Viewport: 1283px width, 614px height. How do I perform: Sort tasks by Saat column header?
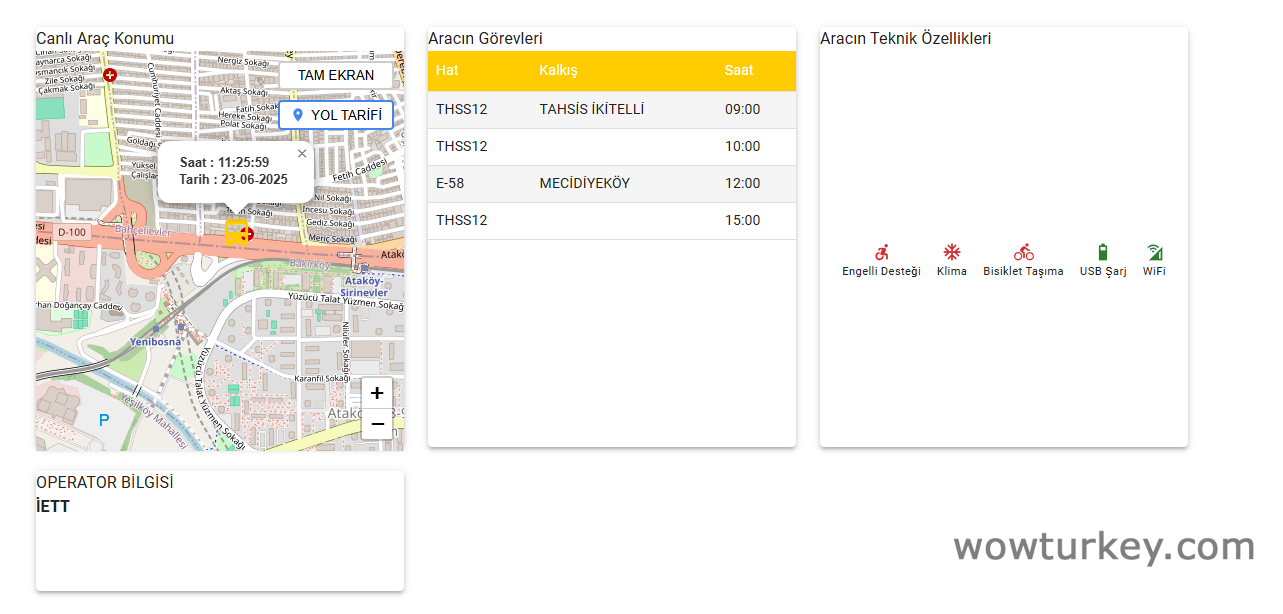(739, 71)
